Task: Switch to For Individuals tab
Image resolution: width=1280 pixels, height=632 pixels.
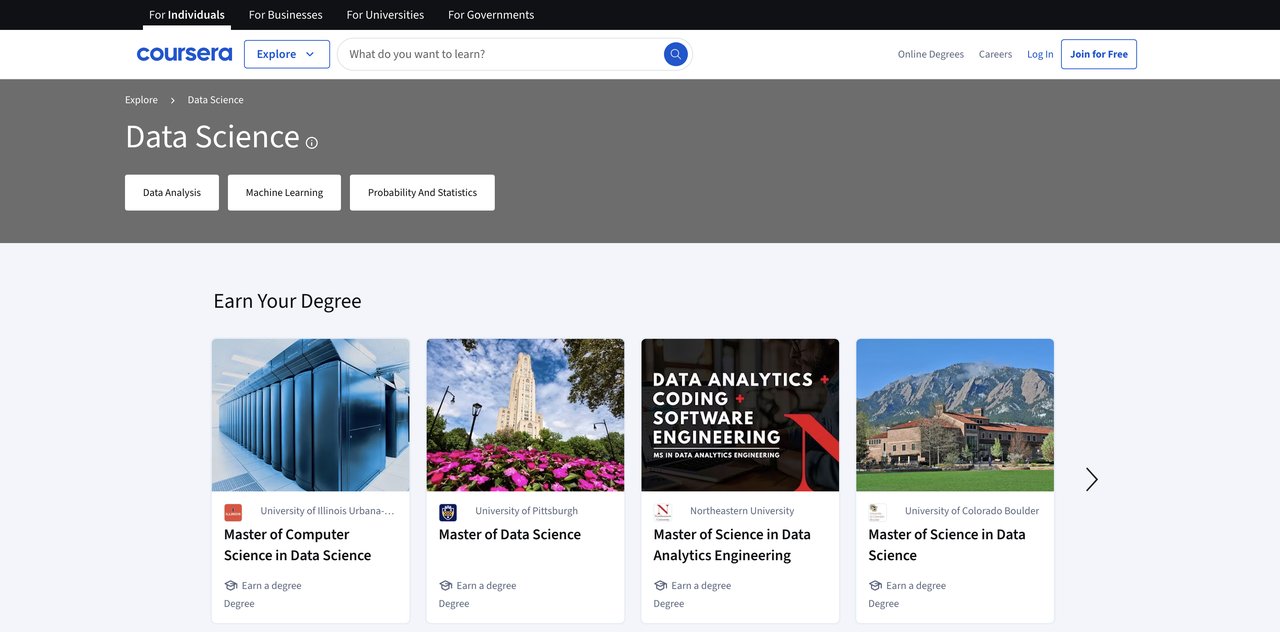Action: (x=187, y=15)
